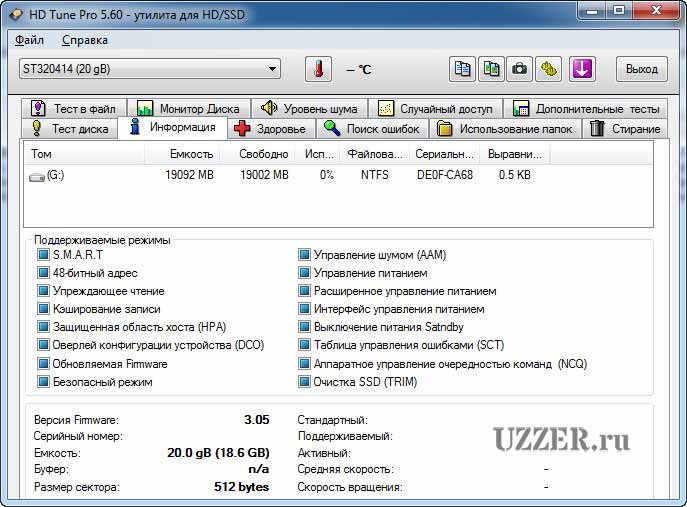This screenshot has height=507, width=687.
Task: Select the G: volume drive icon
Action: [x=38, y=176]
